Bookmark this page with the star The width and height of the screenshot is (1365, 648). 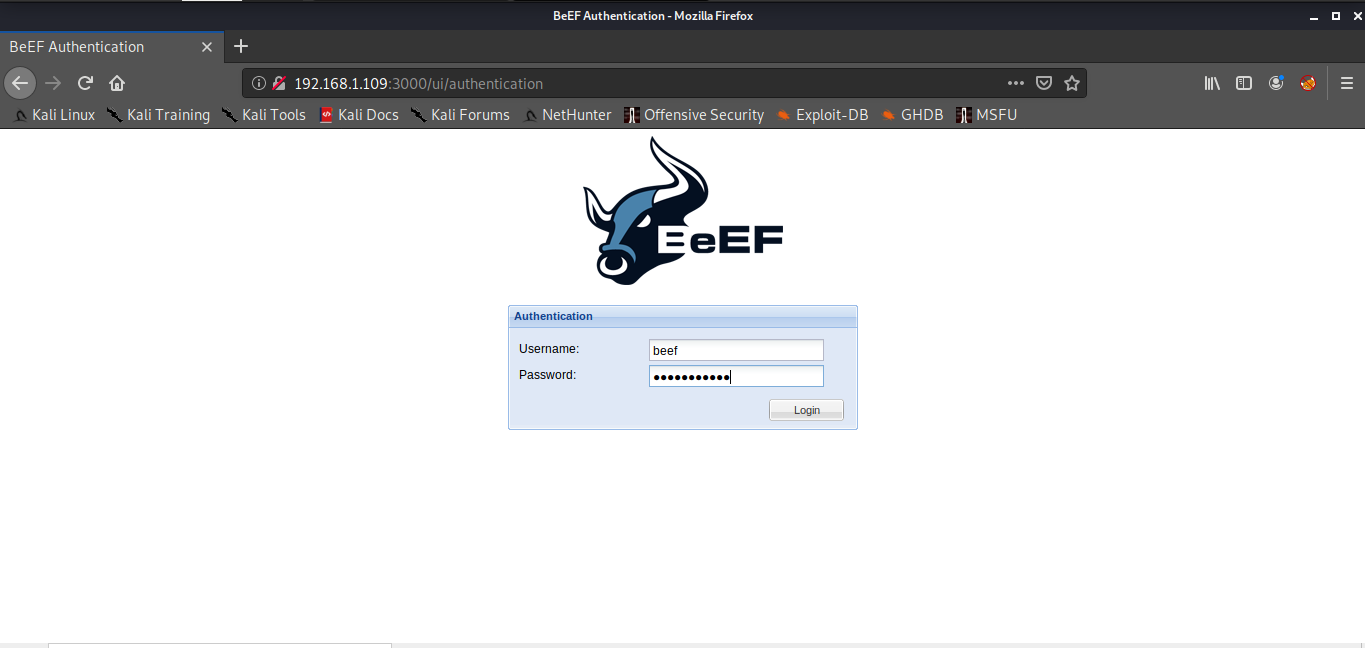(1072, 84)
